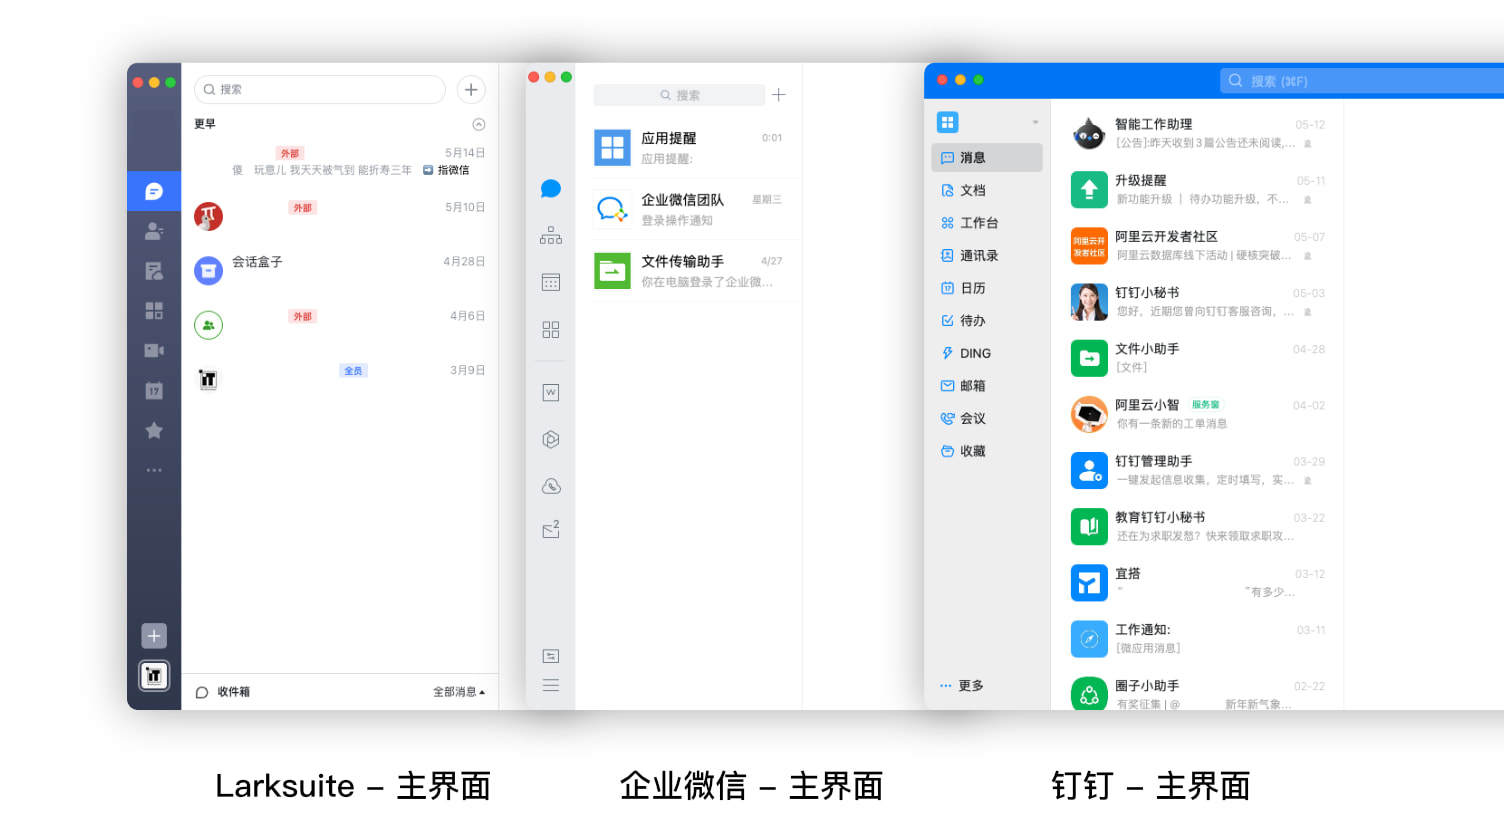The height and width of the screenshot is (840, 1504).
Task: Switch to the 消息 tab in 钉钉
Action: tap(987, 157)
